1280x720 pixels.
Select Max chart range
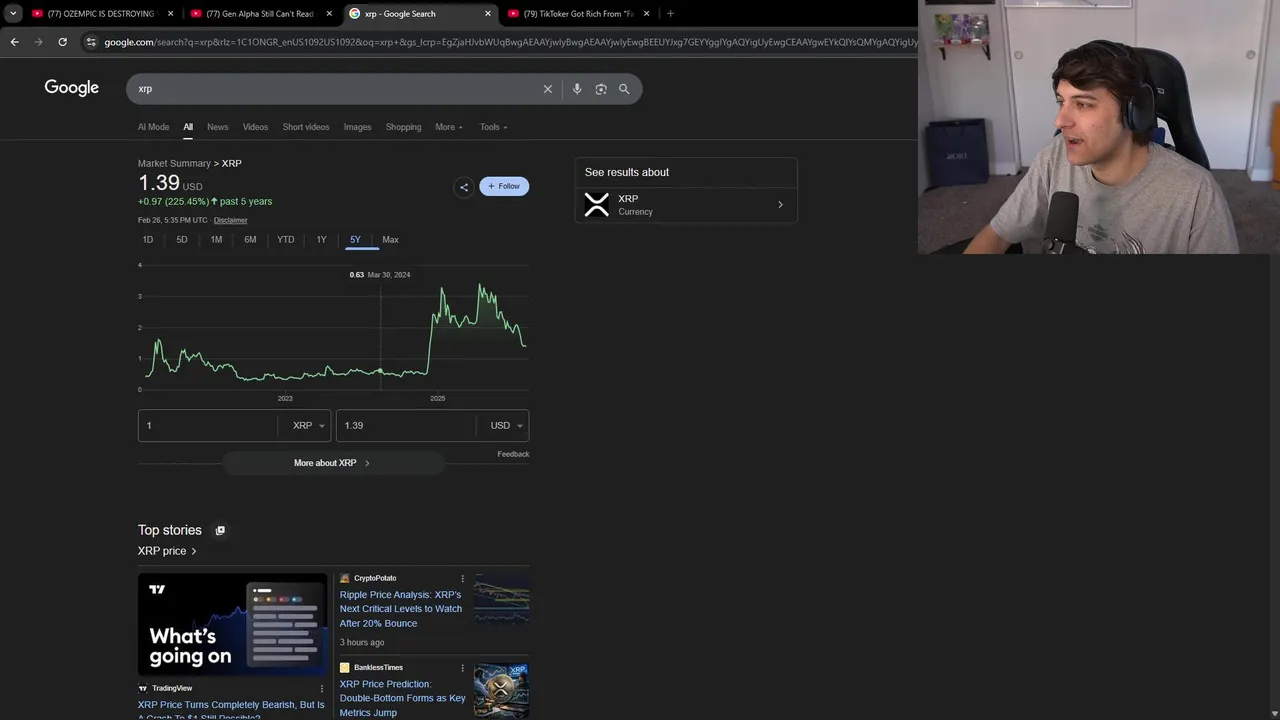(390, 240)
